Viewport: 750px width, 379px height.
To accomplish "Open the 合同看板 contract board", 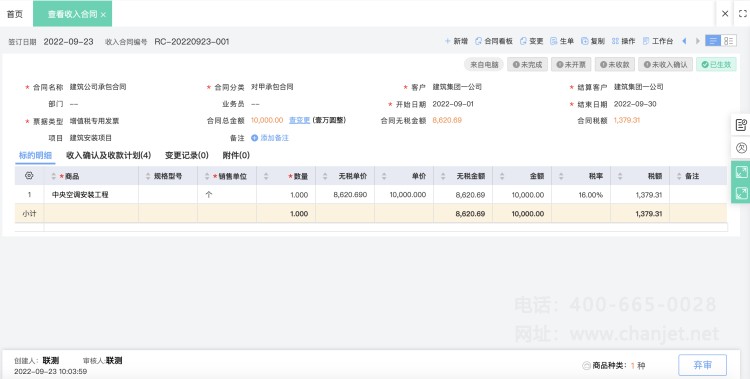I will click(494, 41).
